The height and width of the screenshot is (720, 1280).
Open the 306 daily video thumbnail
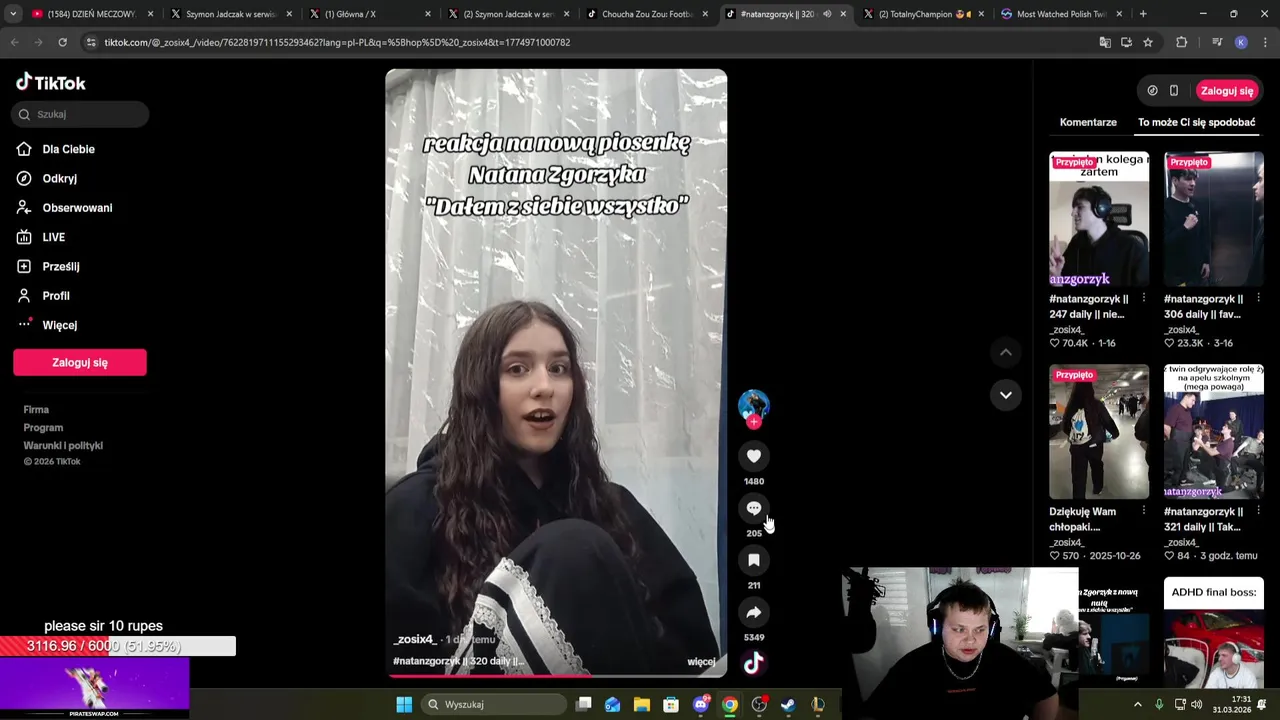coord(1214,219)
